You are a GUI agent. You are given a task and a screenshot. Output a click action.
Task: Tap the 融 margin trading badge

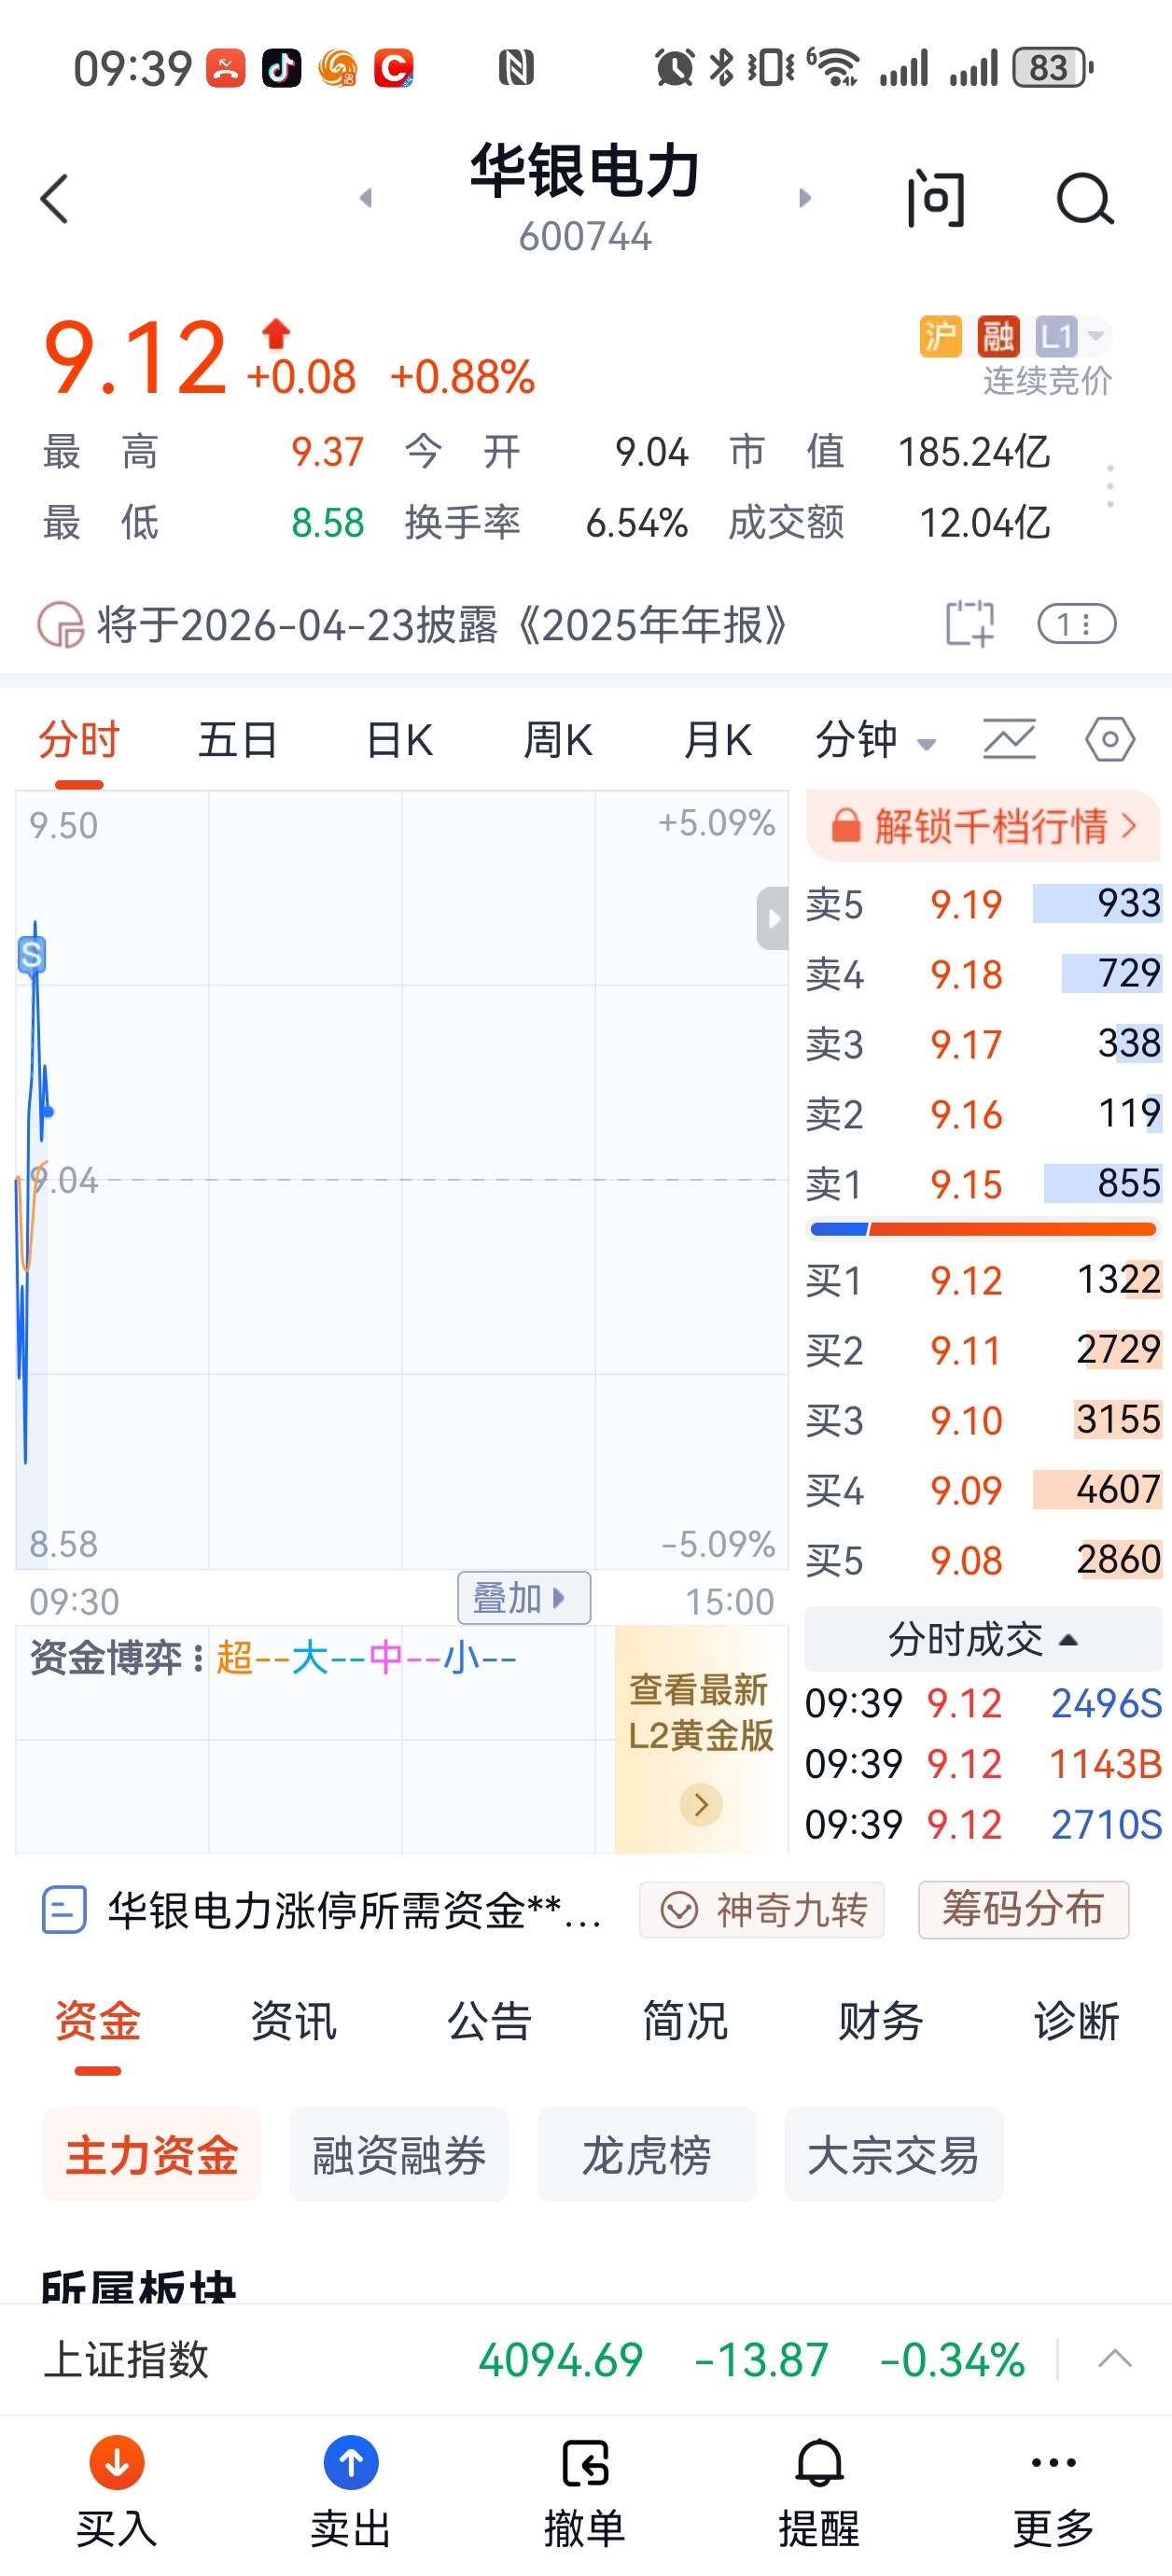(998, 336)
